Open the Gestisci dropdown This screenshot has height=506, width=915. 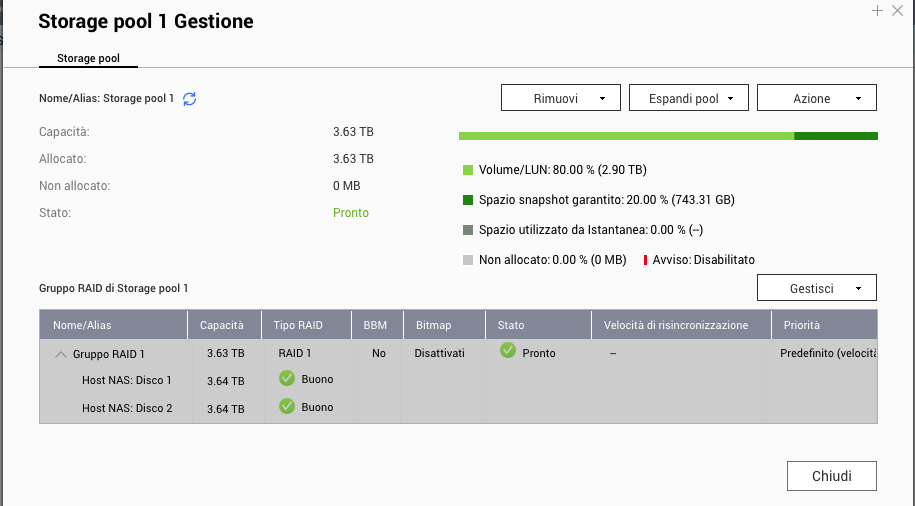point(817,288)
